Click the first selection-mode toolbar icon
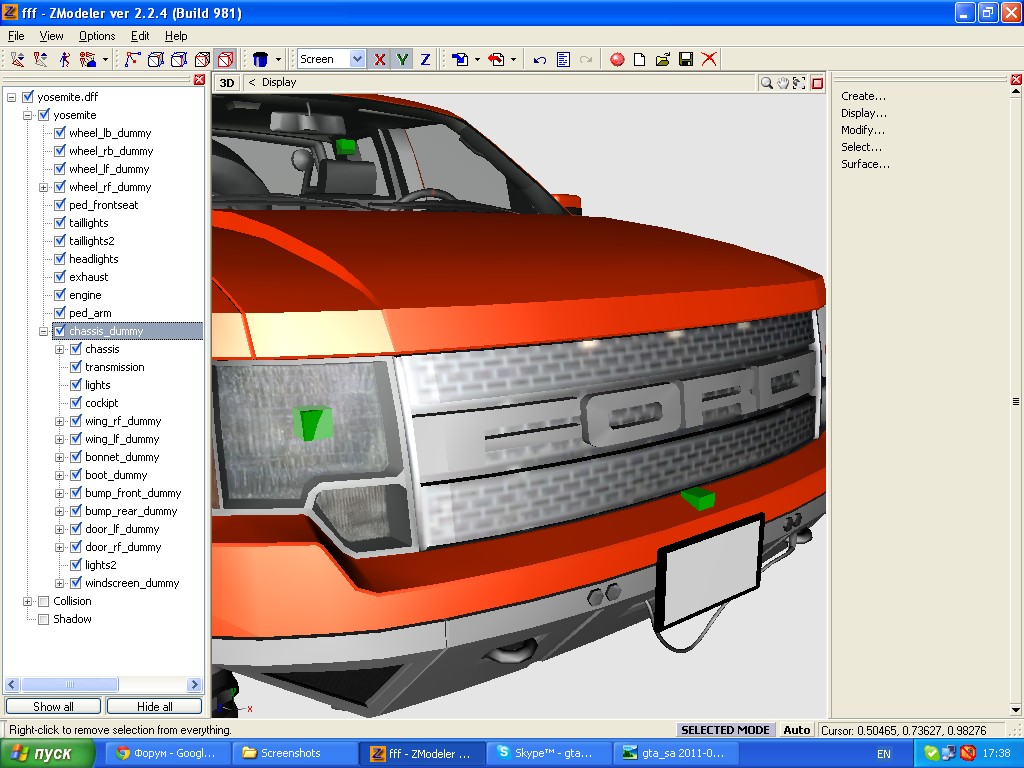Viewport: 1024px width, 768px height. click(18, 59)
